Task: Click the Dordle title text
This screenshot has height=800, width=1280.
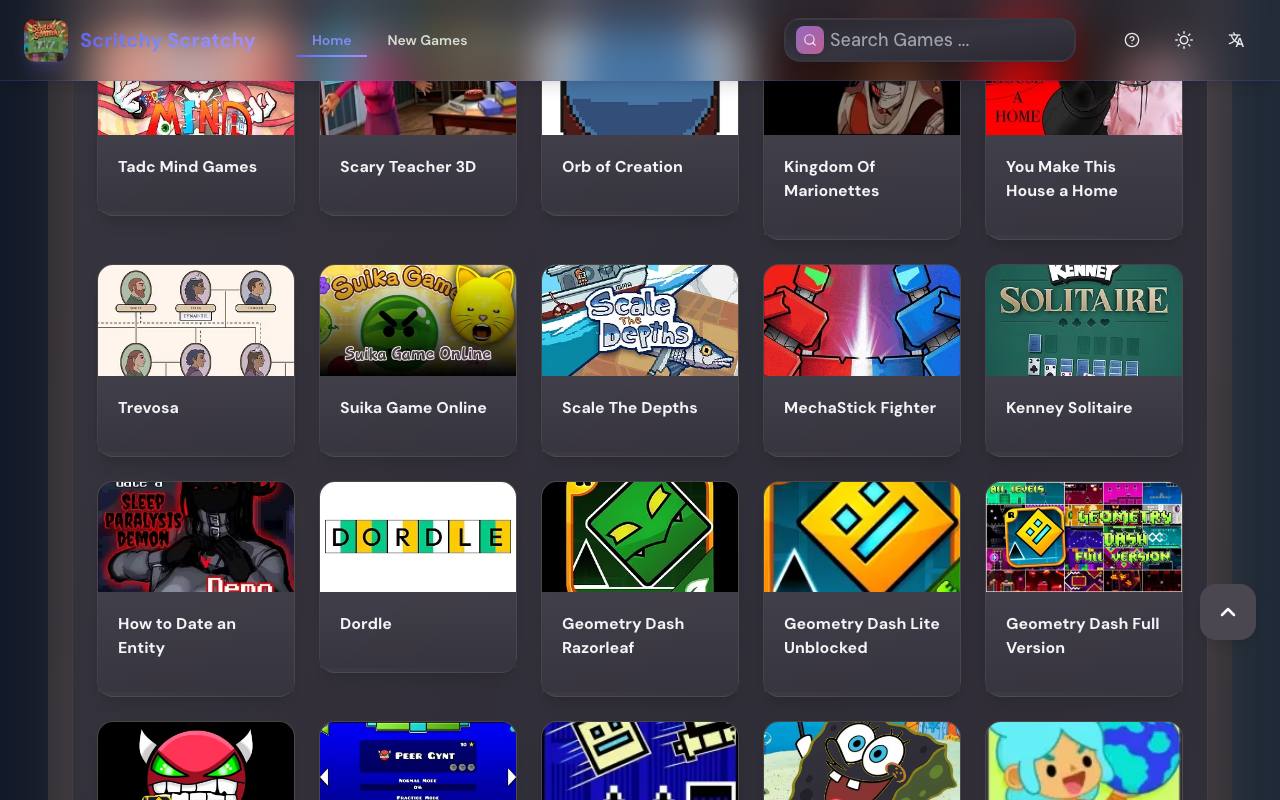Action: pyautogui.click(x=366, y=624)
